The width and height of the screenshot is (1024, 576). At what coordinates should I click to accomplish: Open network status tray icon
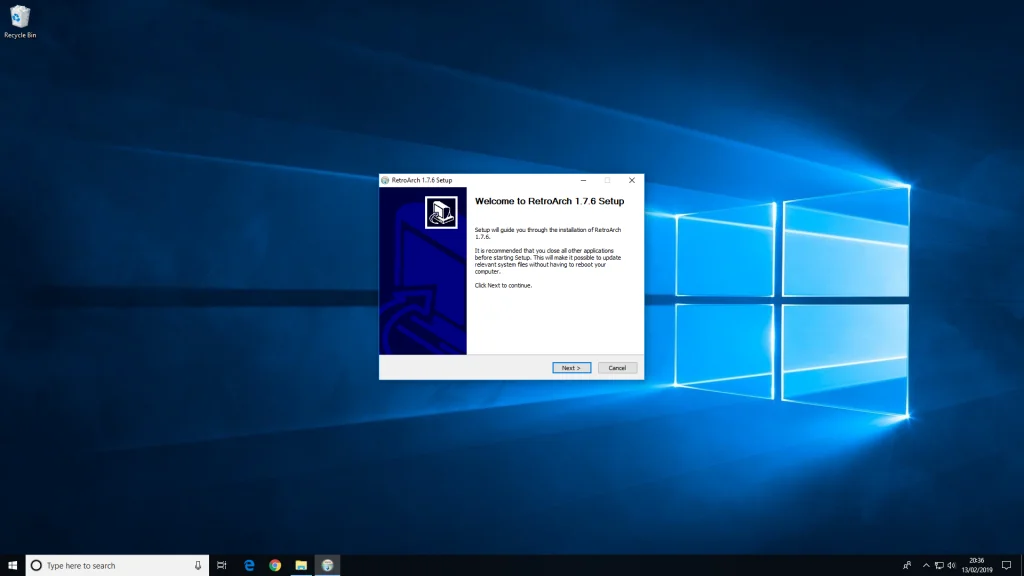[939, 566]
